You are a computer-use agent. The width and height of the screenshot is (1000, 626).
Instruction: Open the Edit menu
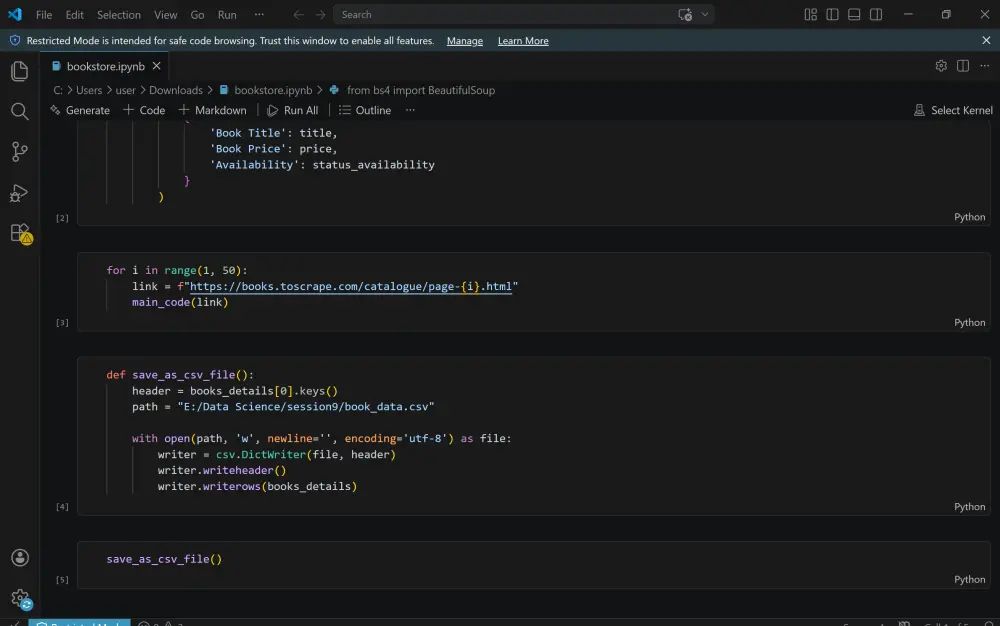pos(75,15)
